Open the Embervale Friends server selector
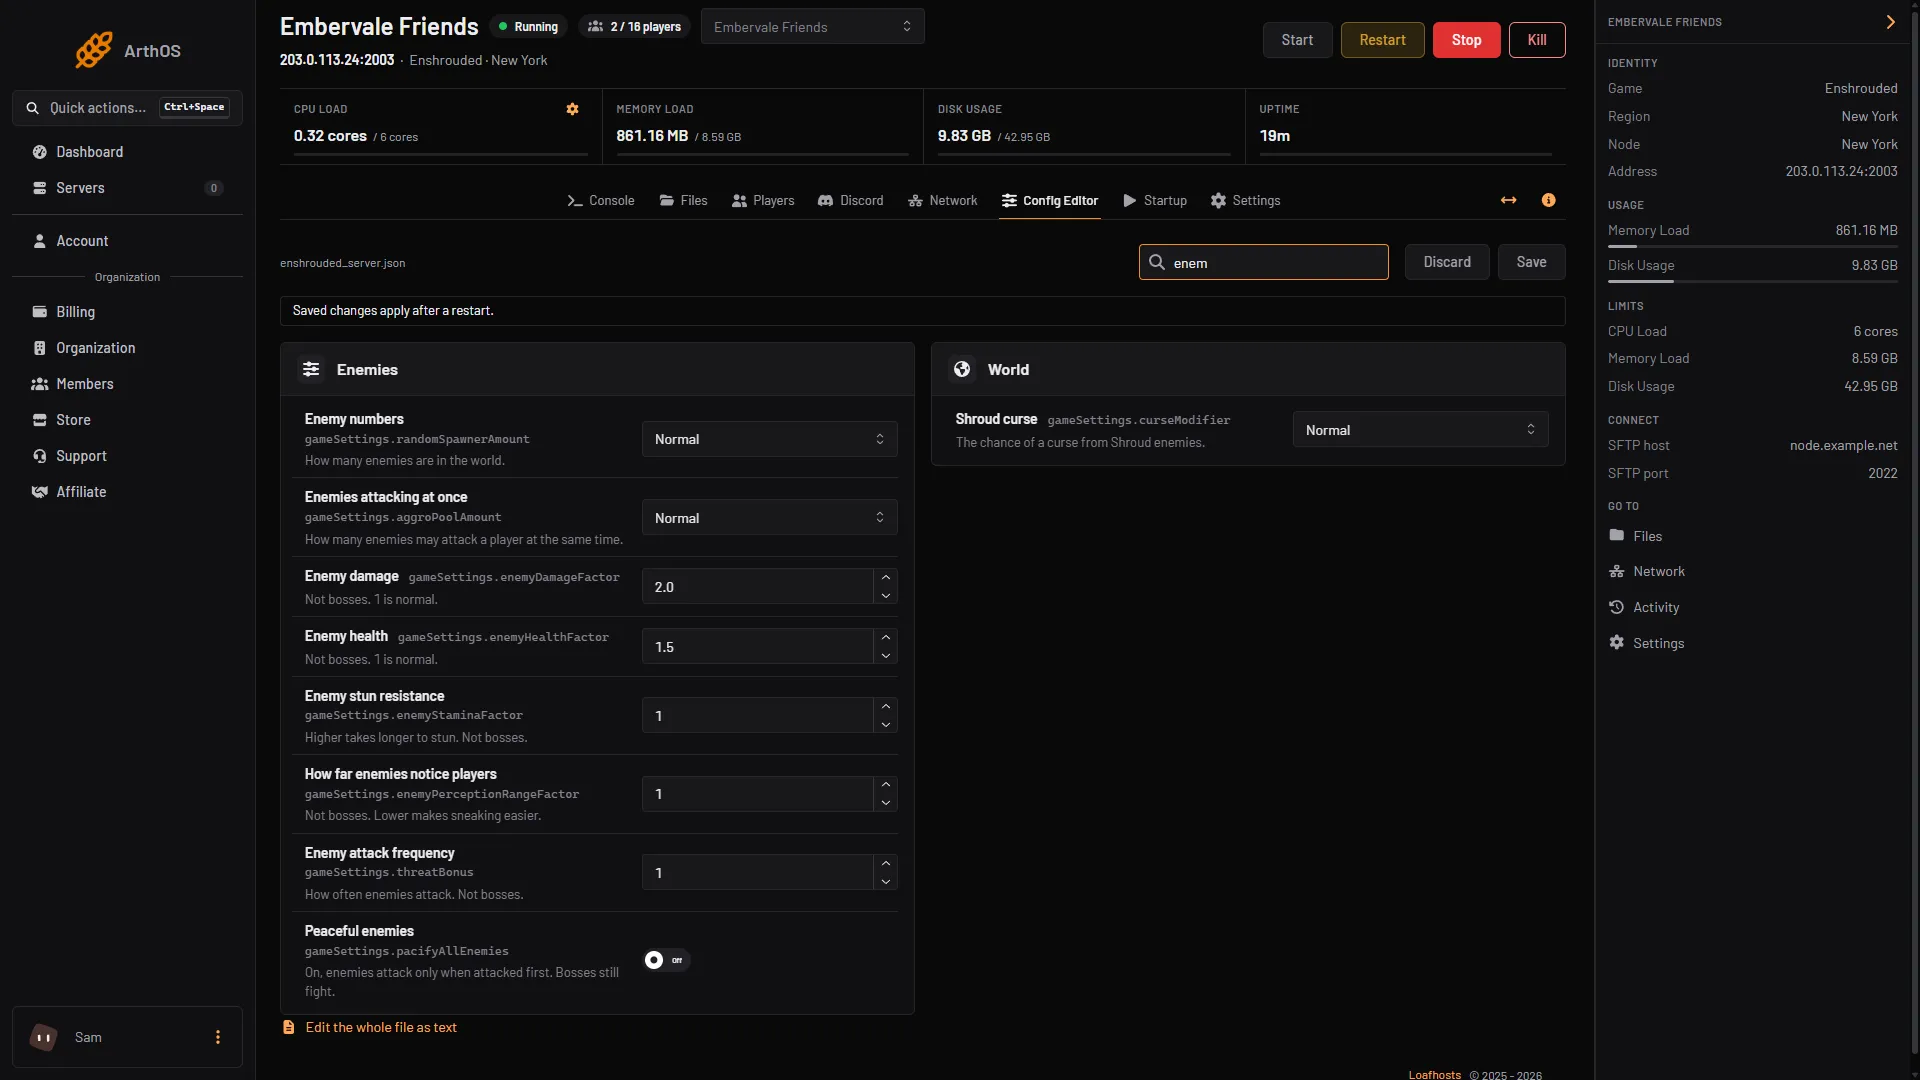Viewport: 1920px width, 1080px height. tap(812, 27)
